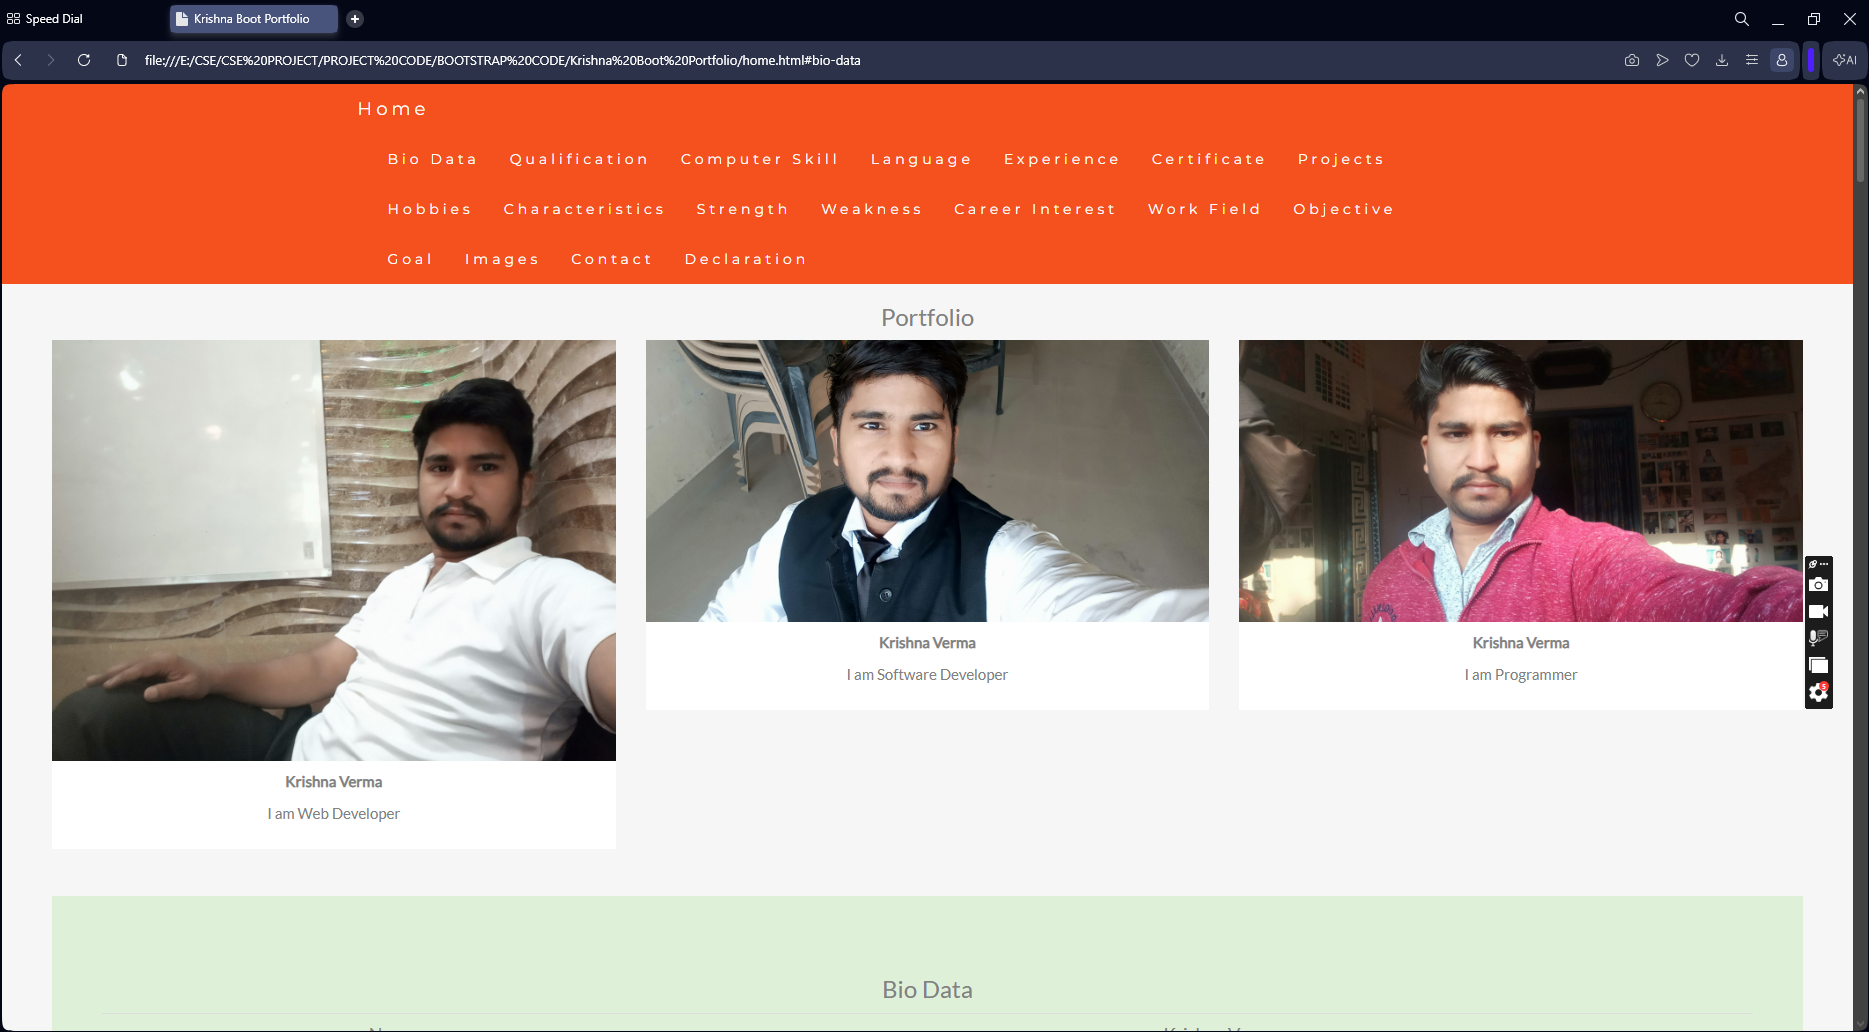
Task: Click the Bio Data section heading
Action: (927, 990)
